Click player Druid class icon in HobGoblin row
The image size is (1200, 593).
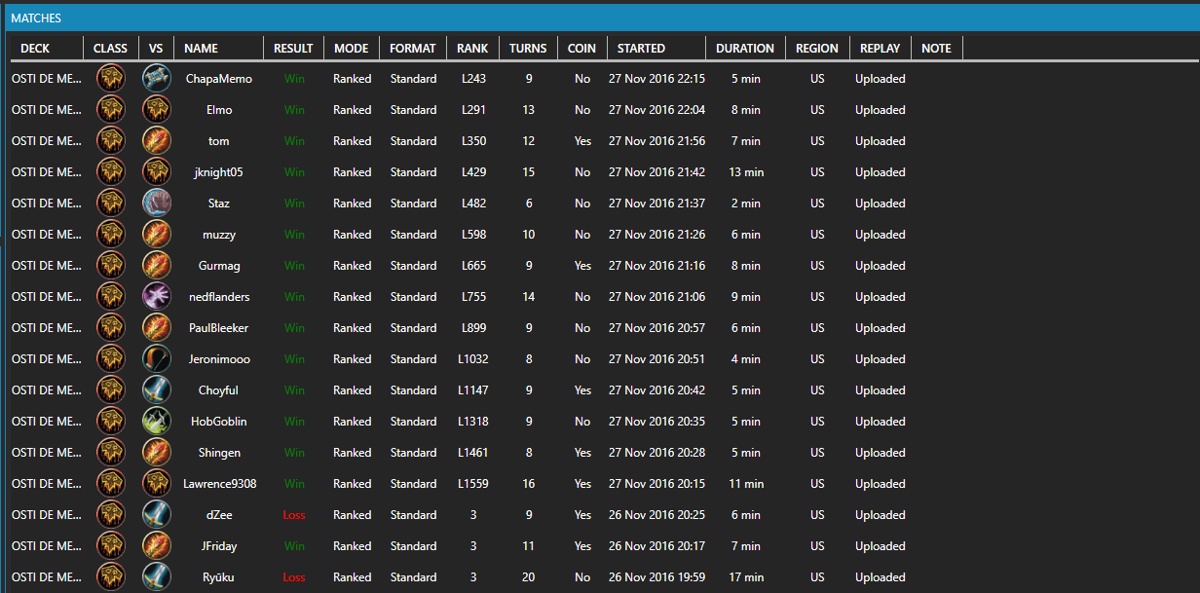[x=111, y=421]
